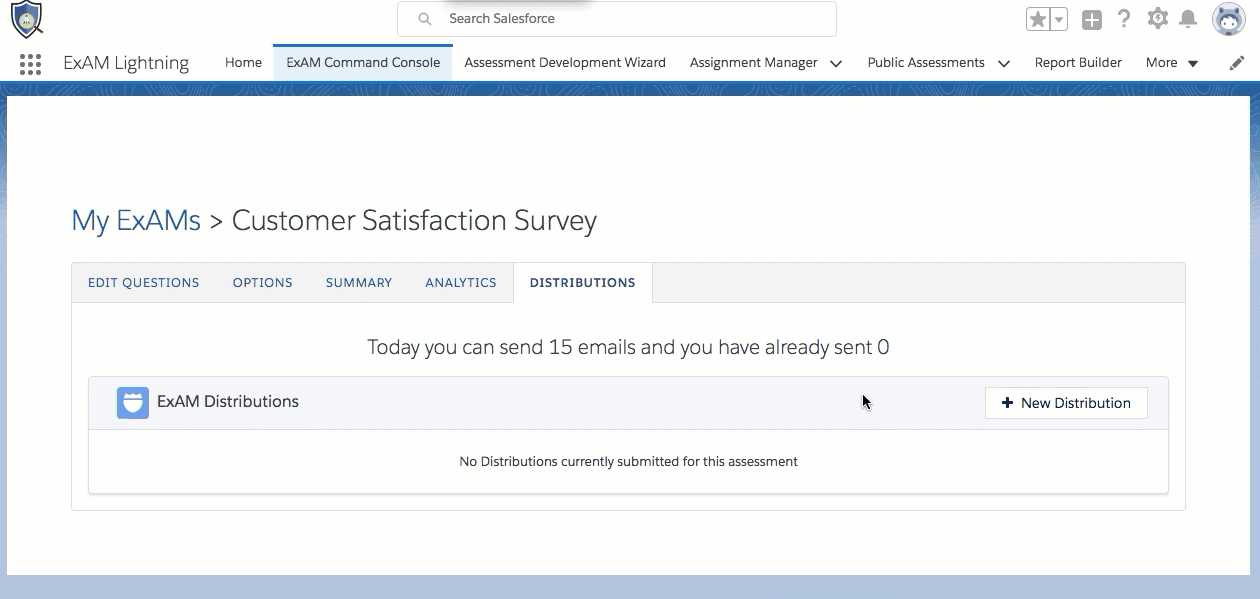
Task: Open the Help question mark icon
Action: click(1124, 19)
